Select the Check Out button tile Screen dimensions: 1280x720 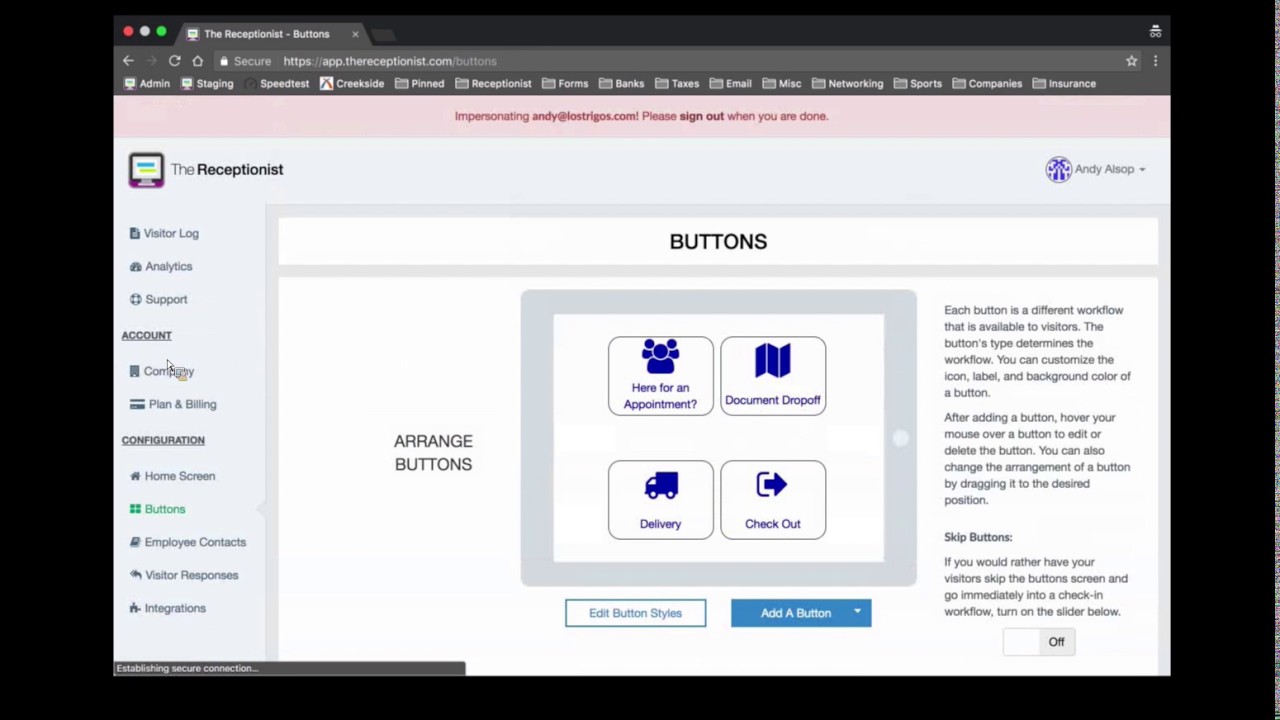point(773,500)
